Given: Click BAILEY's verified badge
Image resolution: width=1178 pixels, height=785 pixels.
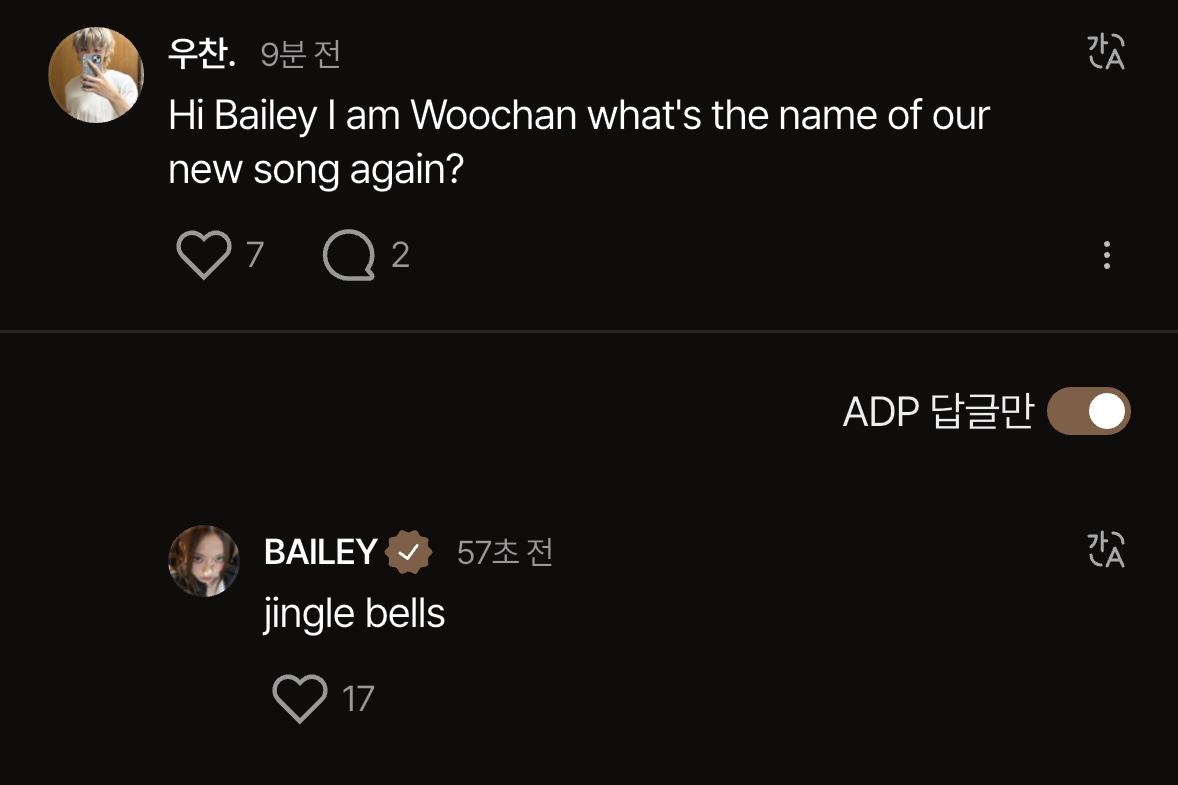Looking at the screenshot, I should tap(409, 552).
